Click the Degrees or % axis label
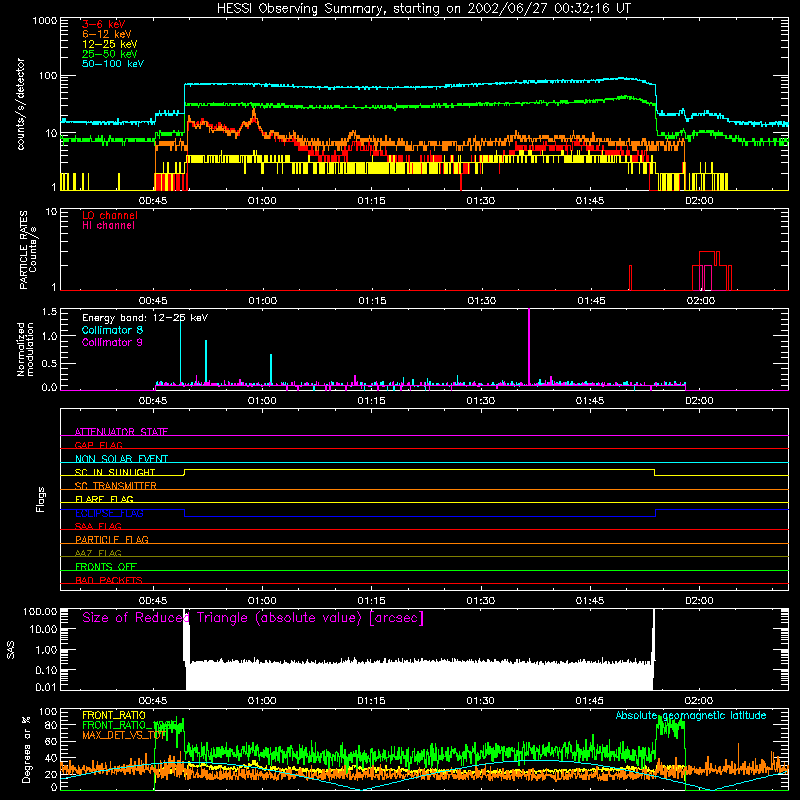800x800 pixels. tap(26, 749)
